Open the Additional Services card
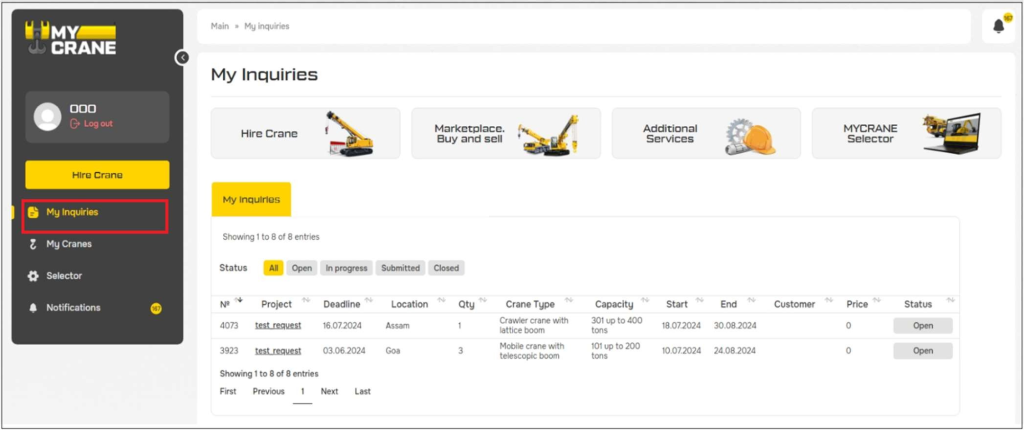 [x=706, y=133]
